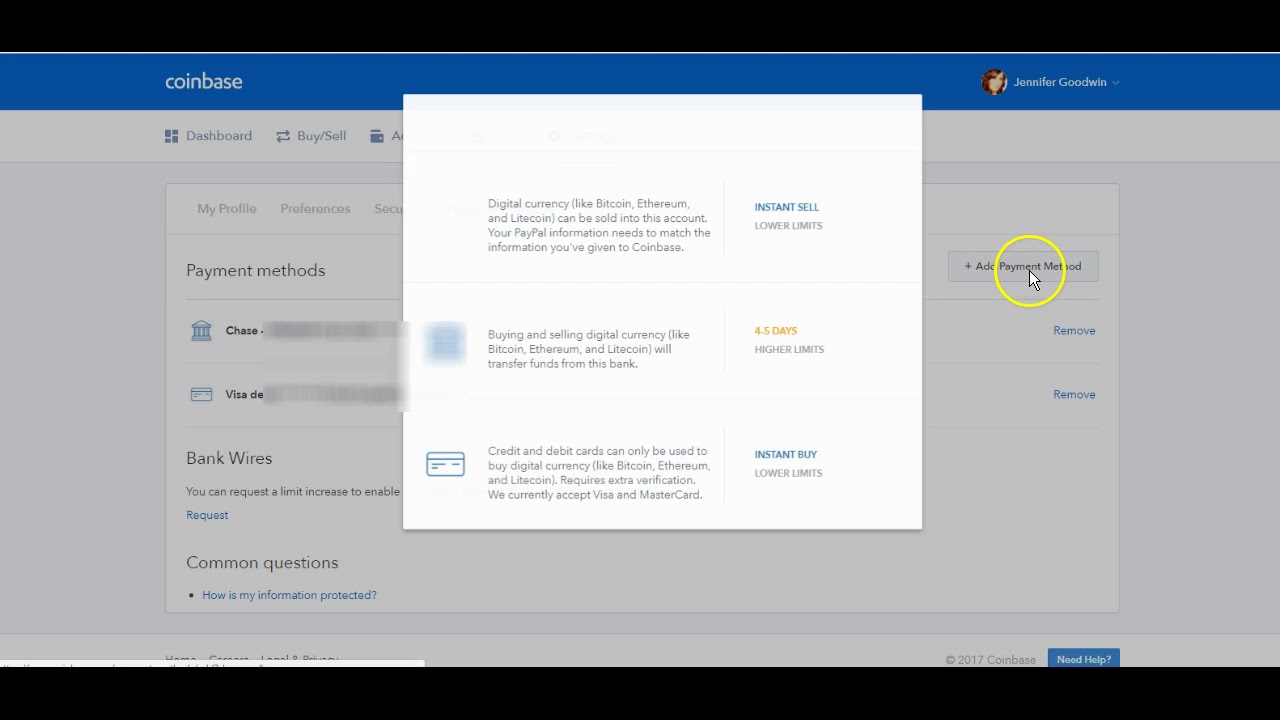Switch to the Preferences tab
1280x720 pixels.
(x=315, y=209)
